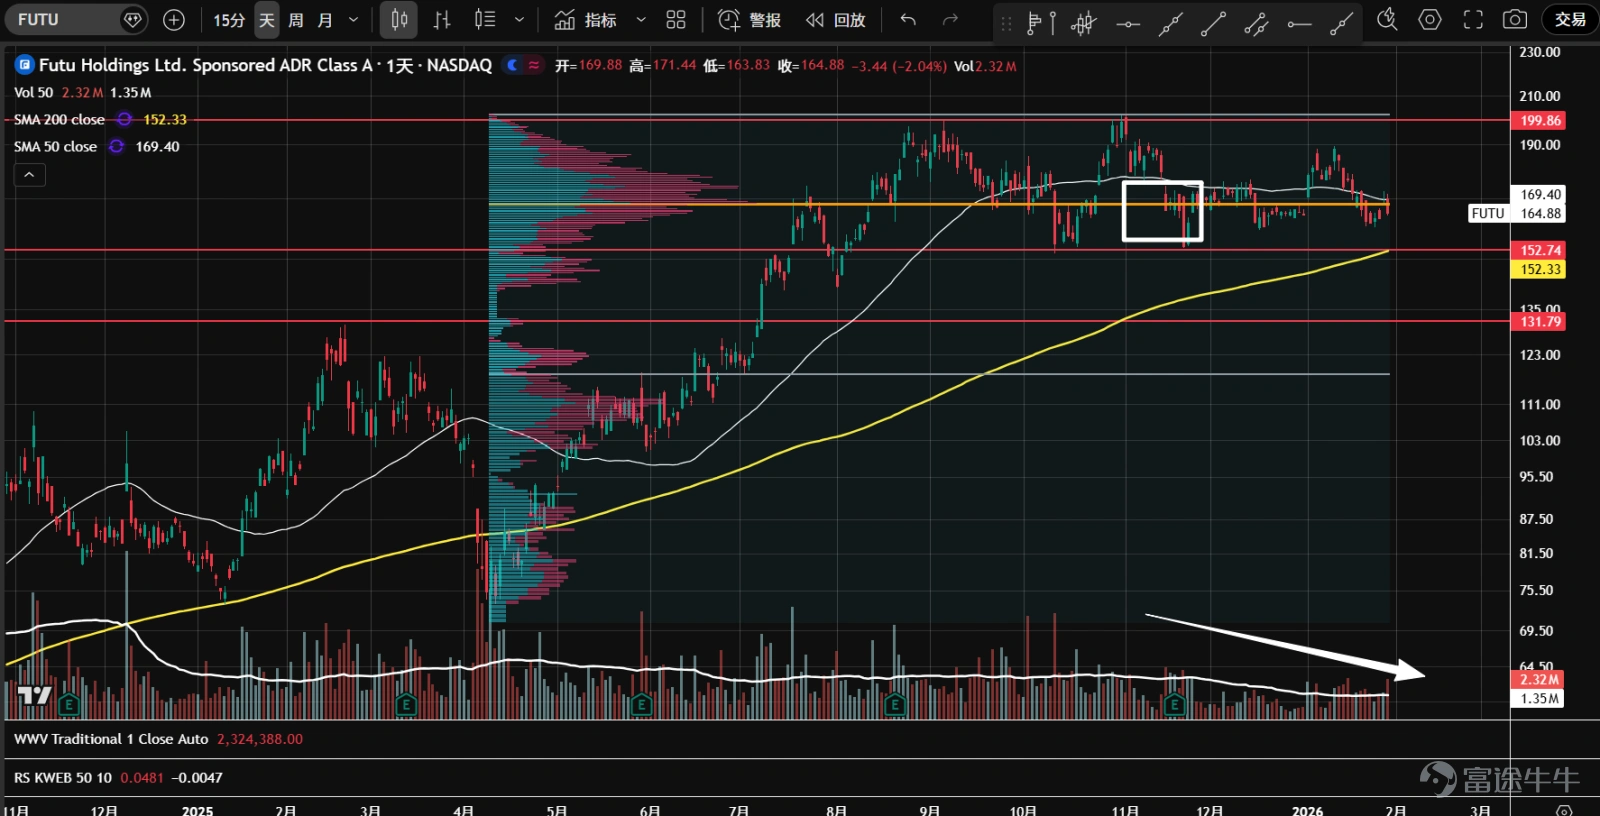Collapse the indicator legend with the chevron

click(30, 175)
